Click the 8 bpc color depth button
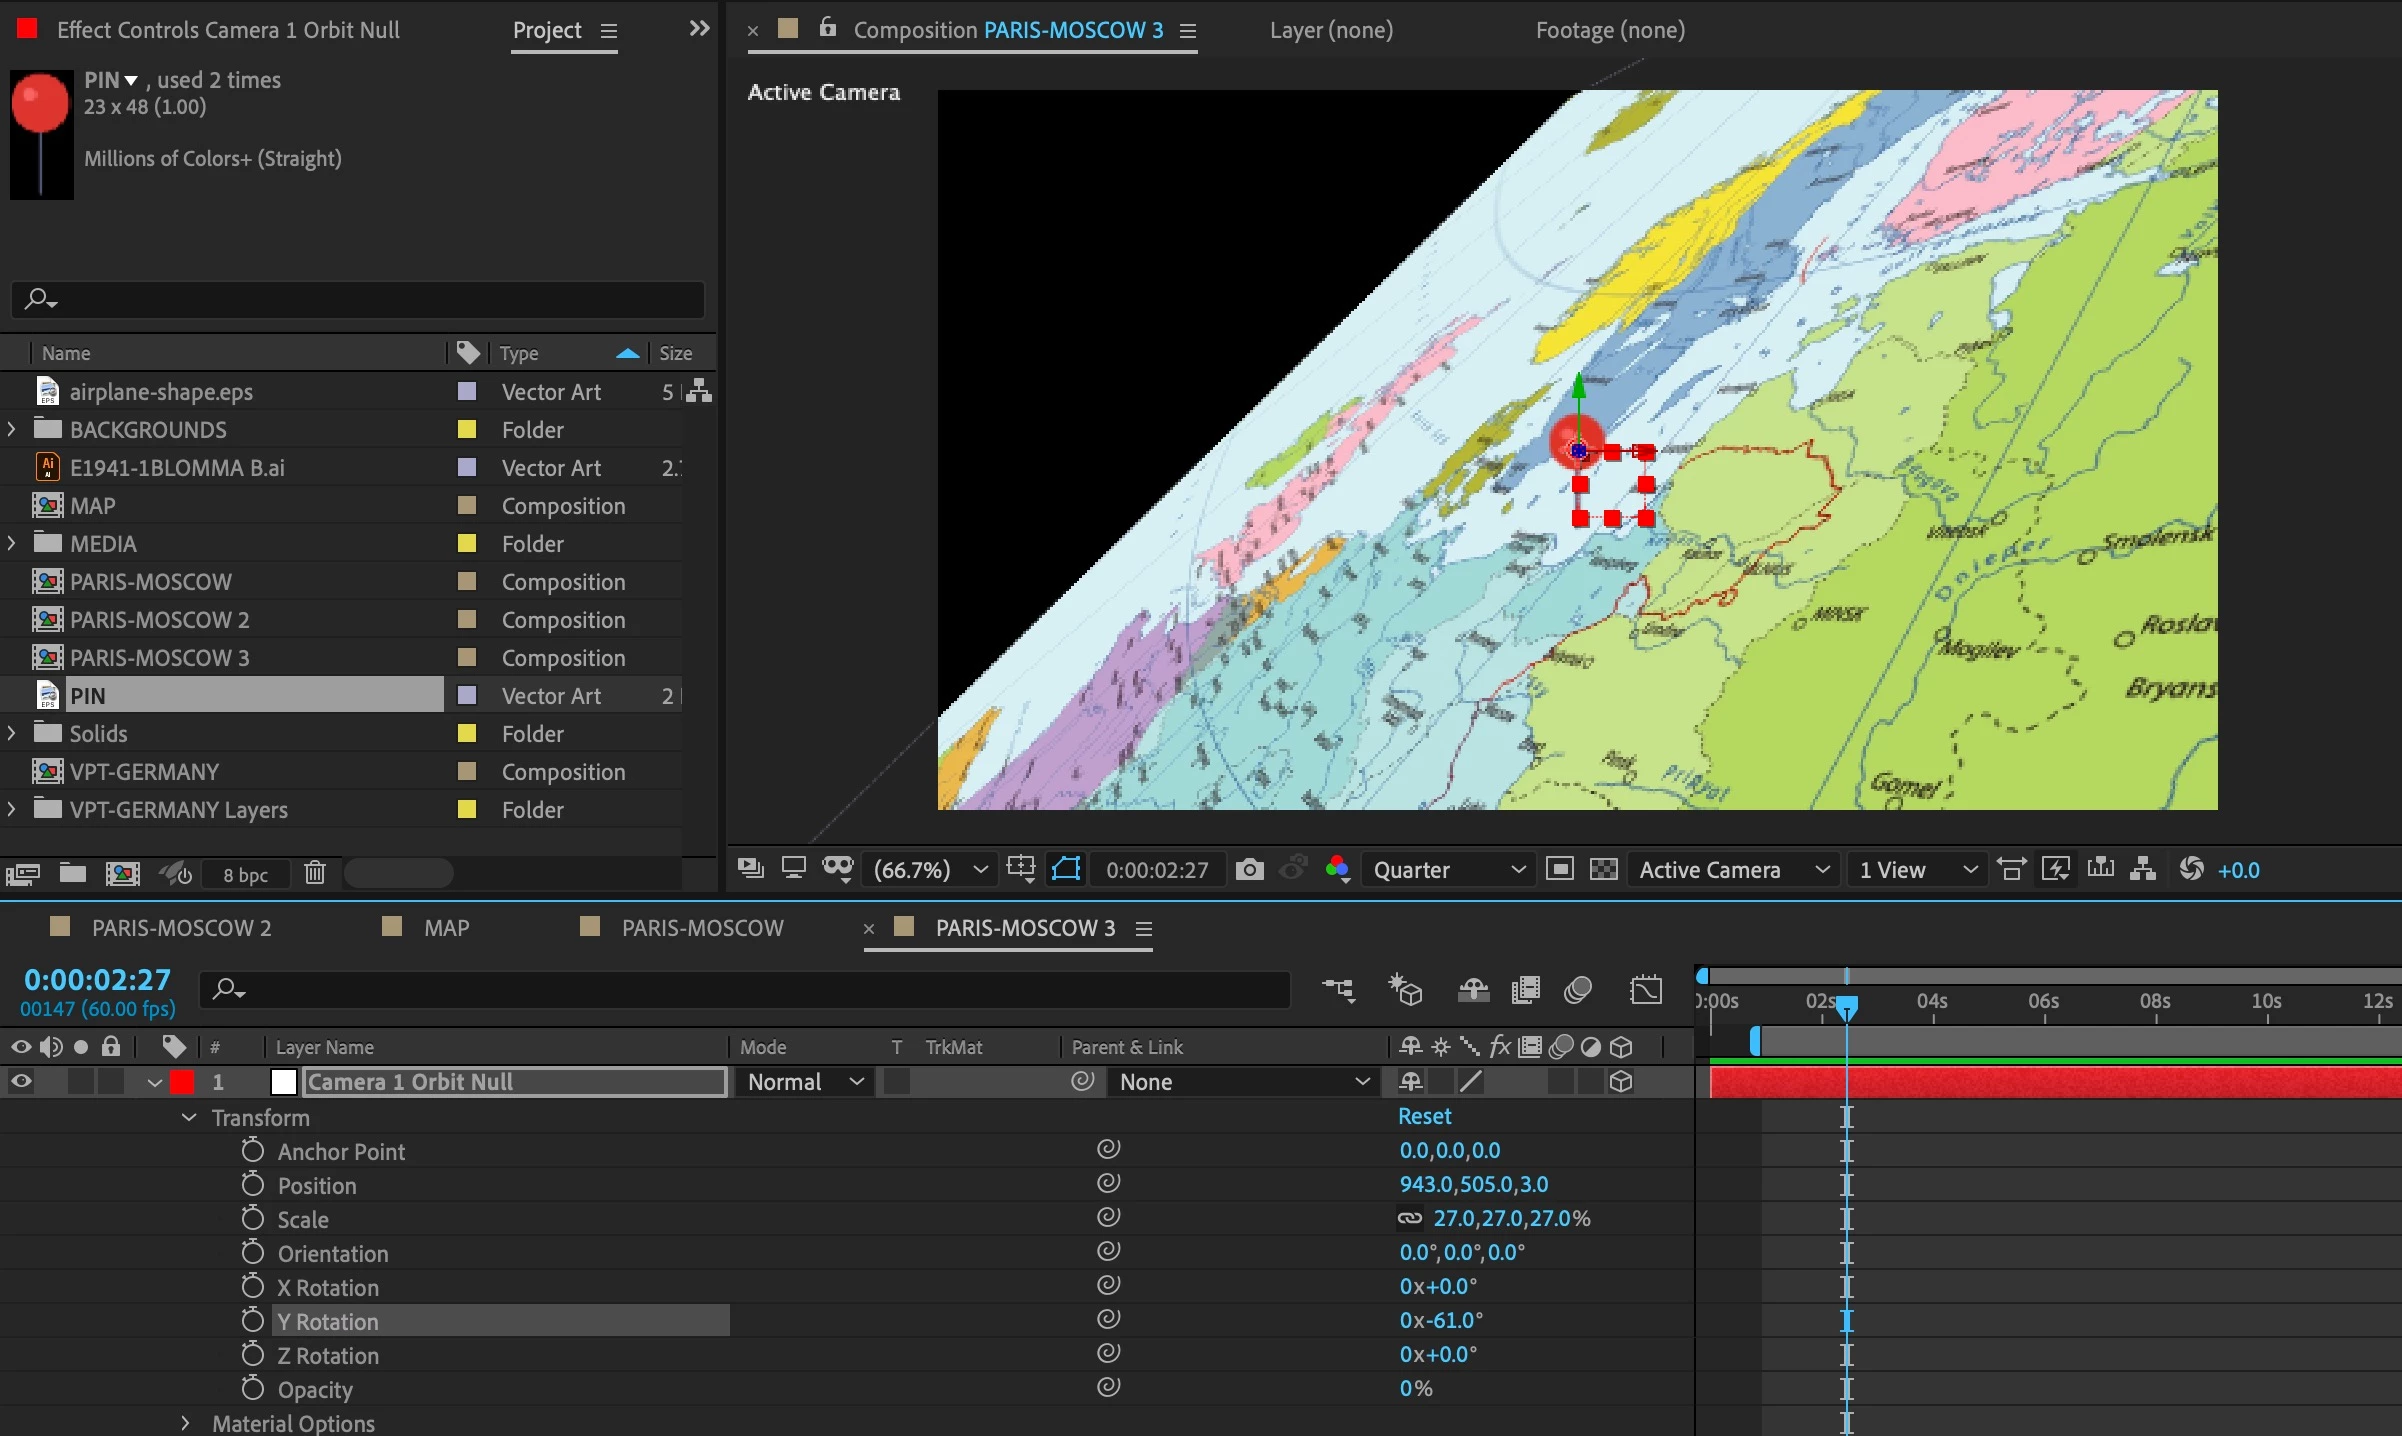2402x1436 pixels. point(245,874)
